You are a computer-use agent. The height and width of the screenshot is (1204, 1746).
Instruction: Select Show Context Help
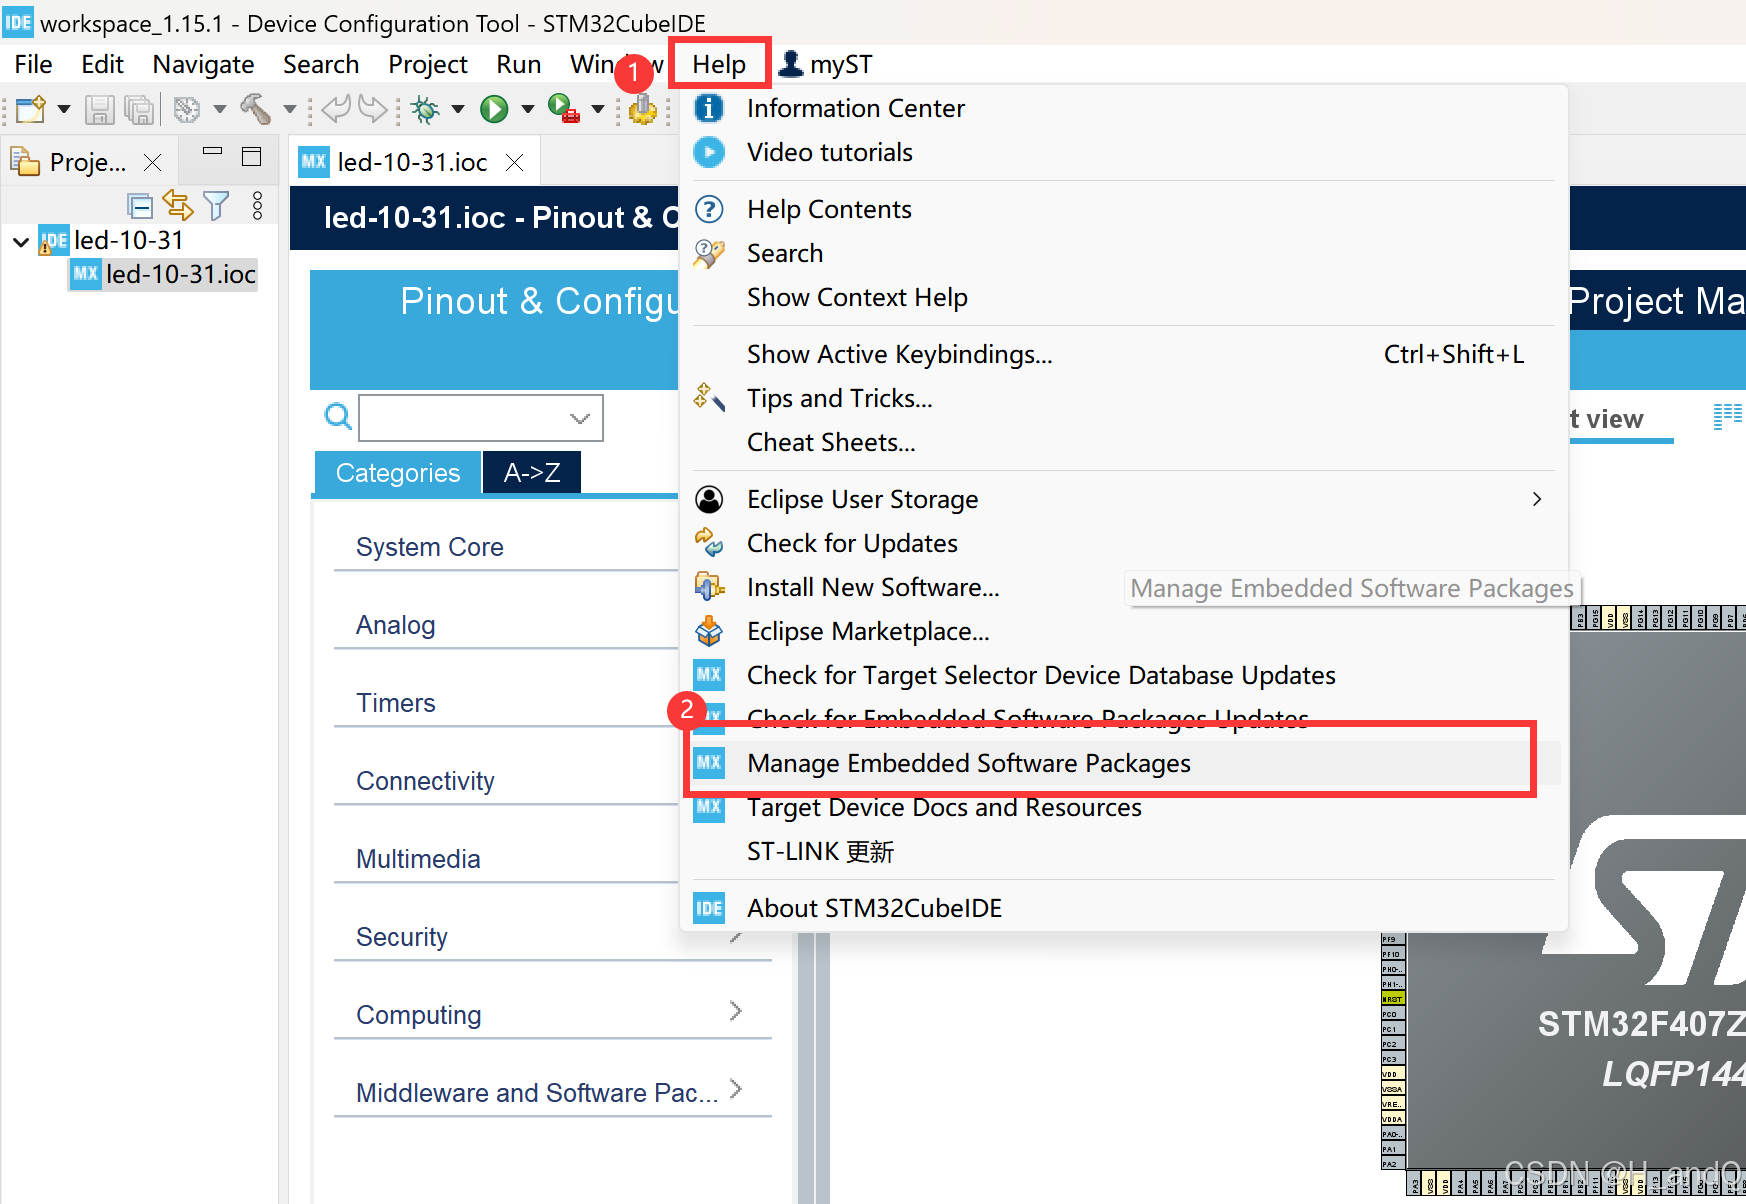click(x=1123, y=297)
